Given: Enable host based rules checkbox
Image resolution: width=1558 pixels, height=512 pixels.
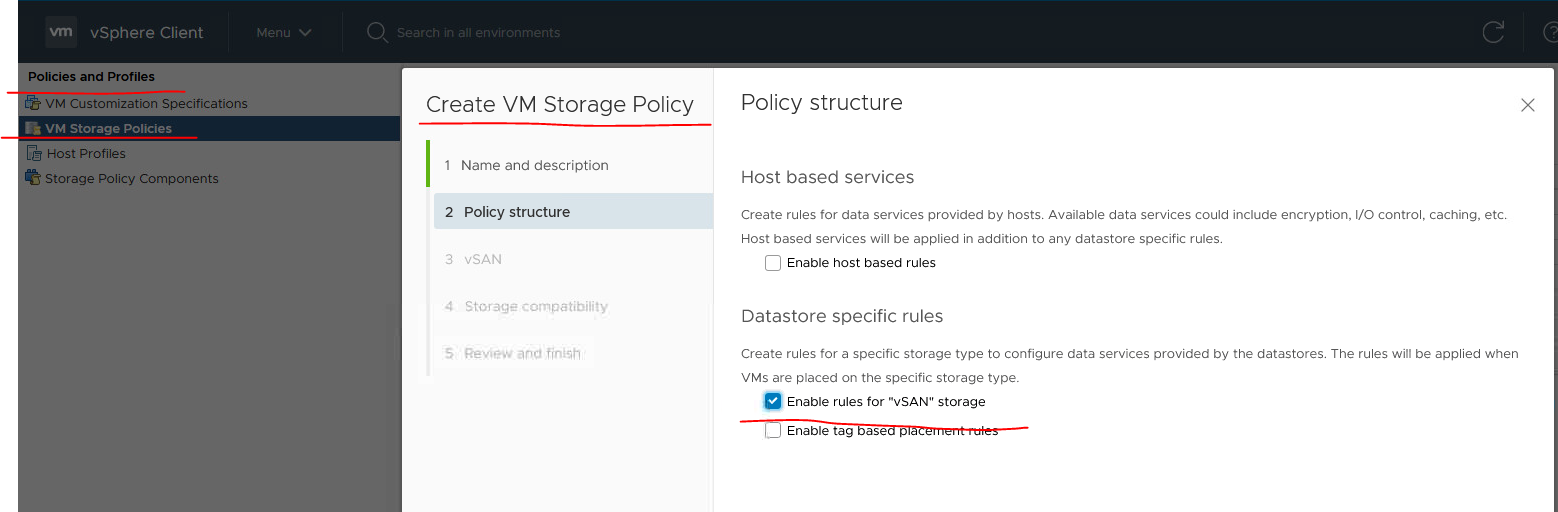Looking at the screenshot, I should click(773, 263).
